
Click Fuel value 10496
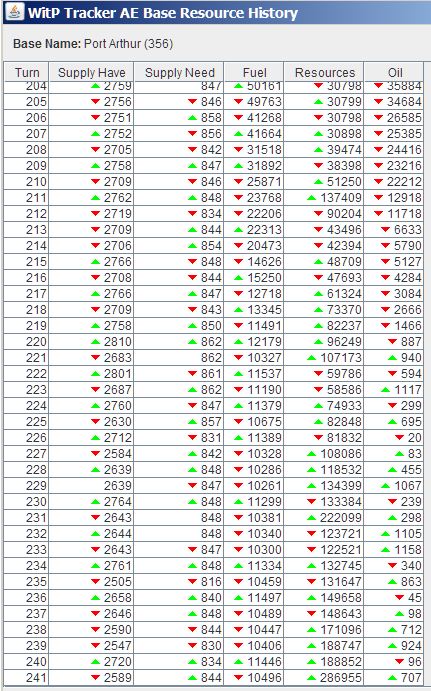tap(264, 677)
